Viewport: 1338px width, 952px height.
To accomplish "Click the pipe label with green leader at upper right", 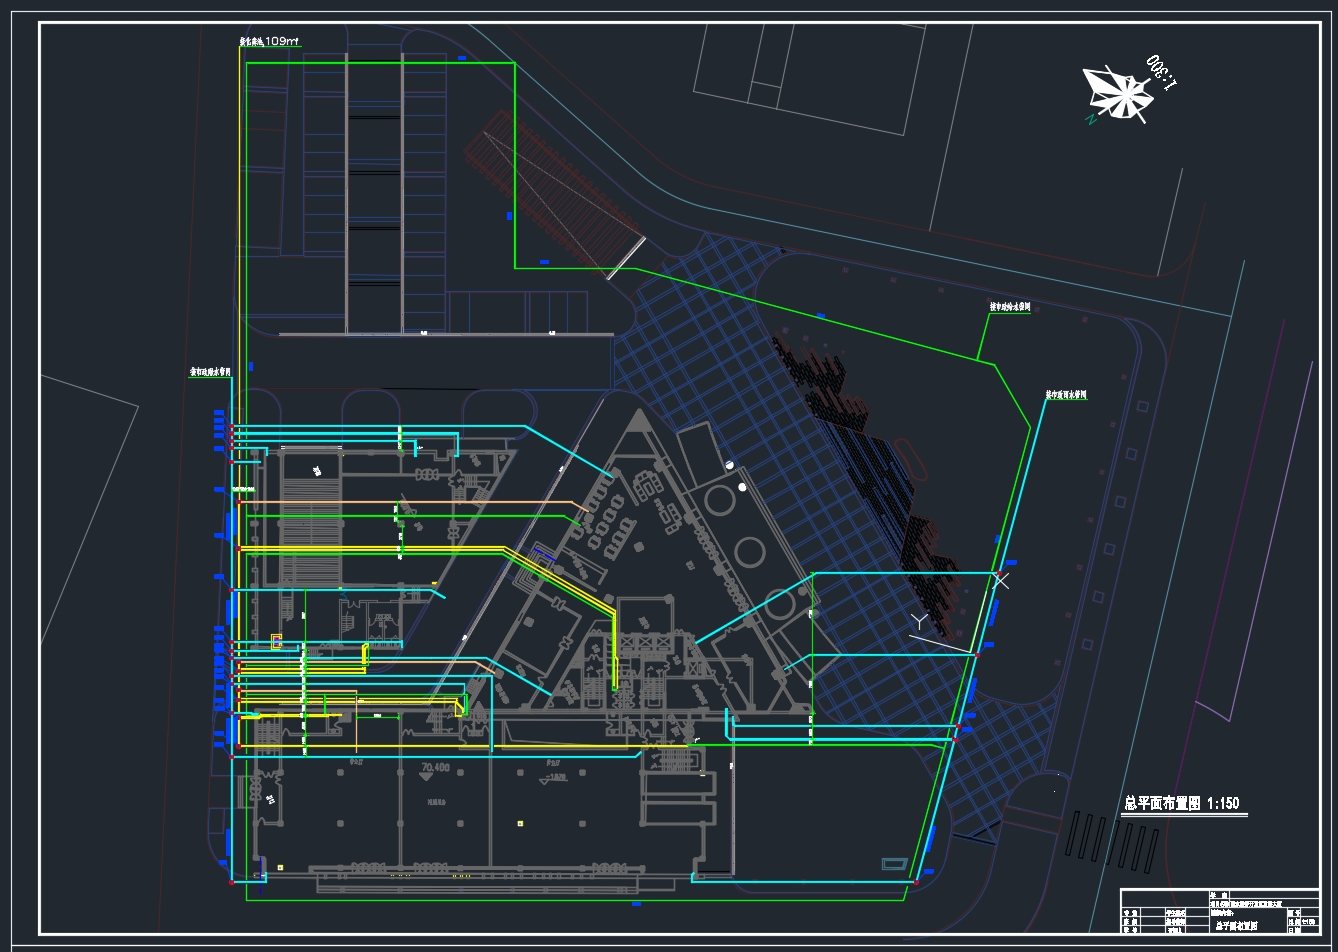I will point(1009,308).
